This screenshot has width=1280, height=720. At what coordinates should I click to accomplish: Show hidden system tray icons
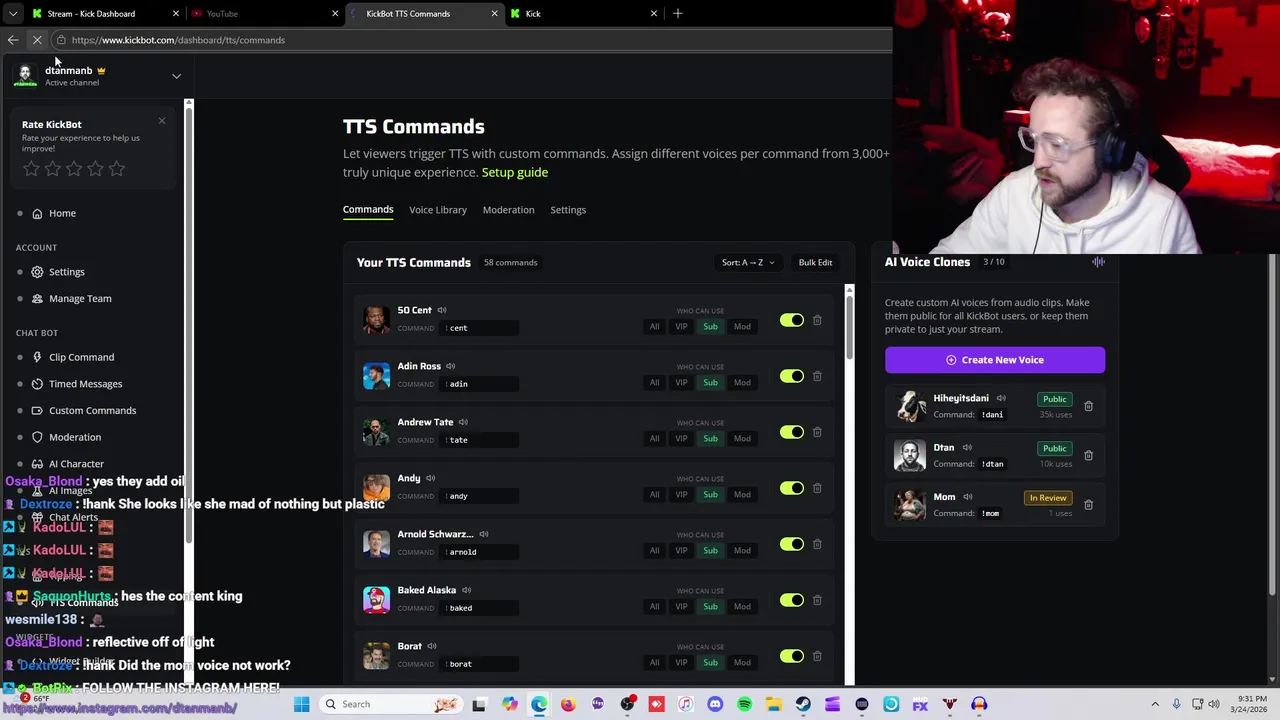pyautogui.click(x=1155, y=704)
